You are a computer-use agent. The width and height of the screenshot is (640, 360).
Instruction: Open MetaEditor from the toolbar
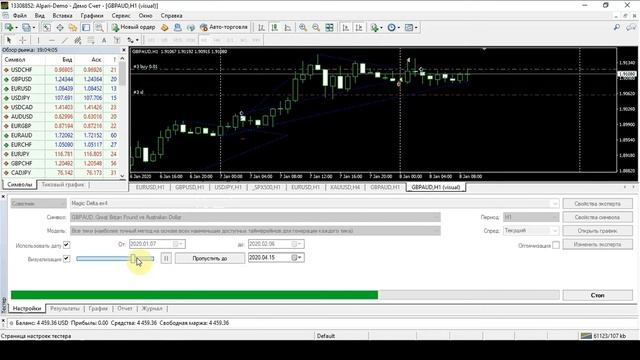(164, 27)
